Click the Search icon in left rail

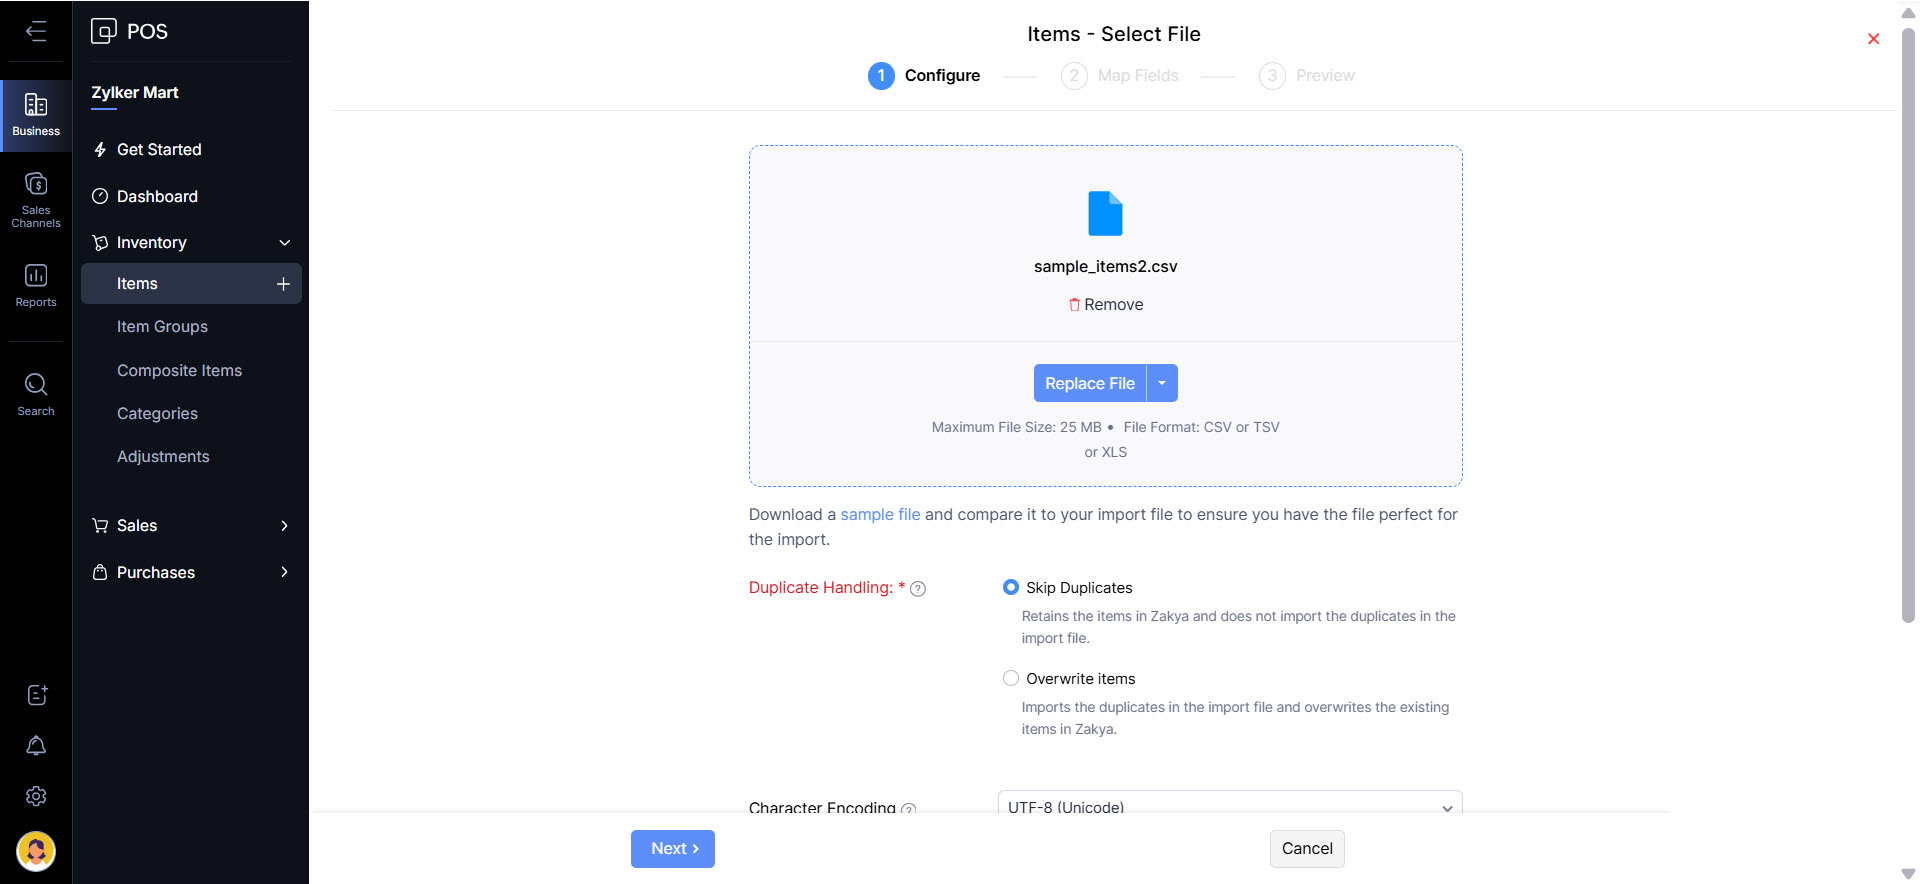click(x=36, y=394)
